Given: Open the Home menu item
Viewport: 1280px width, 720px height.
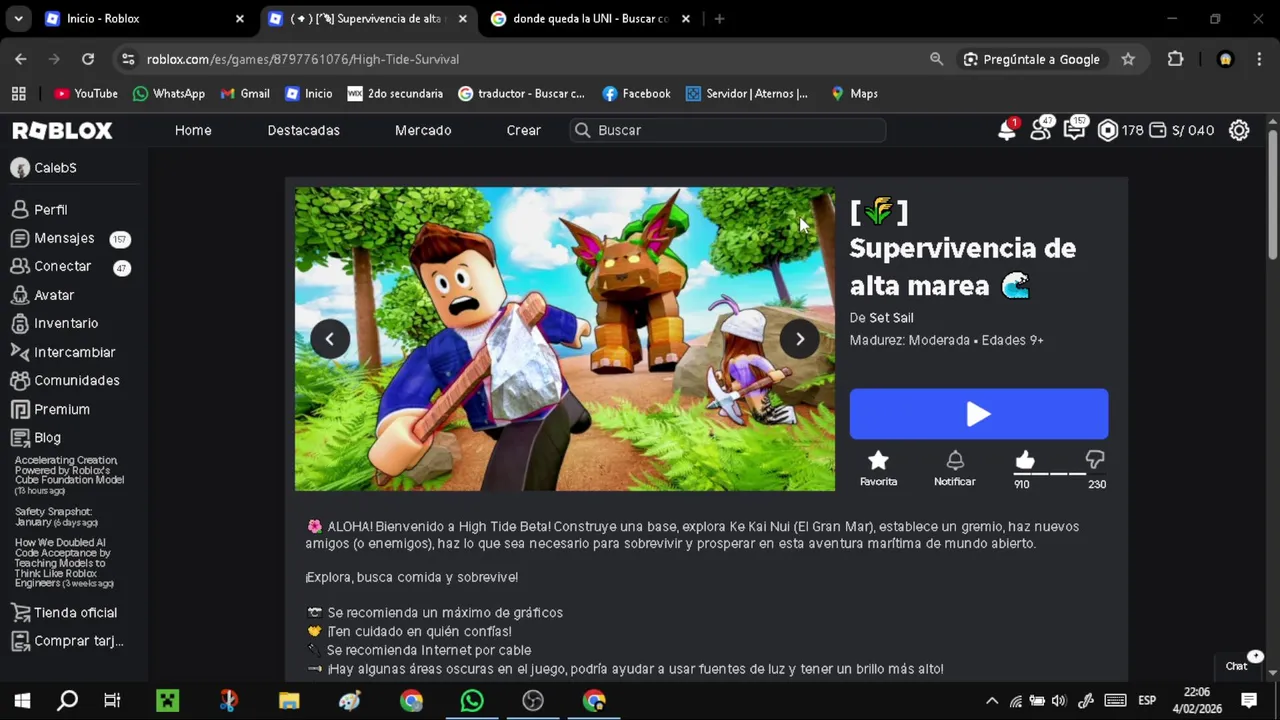Looking at the screenshot, I should click(193, 130).
